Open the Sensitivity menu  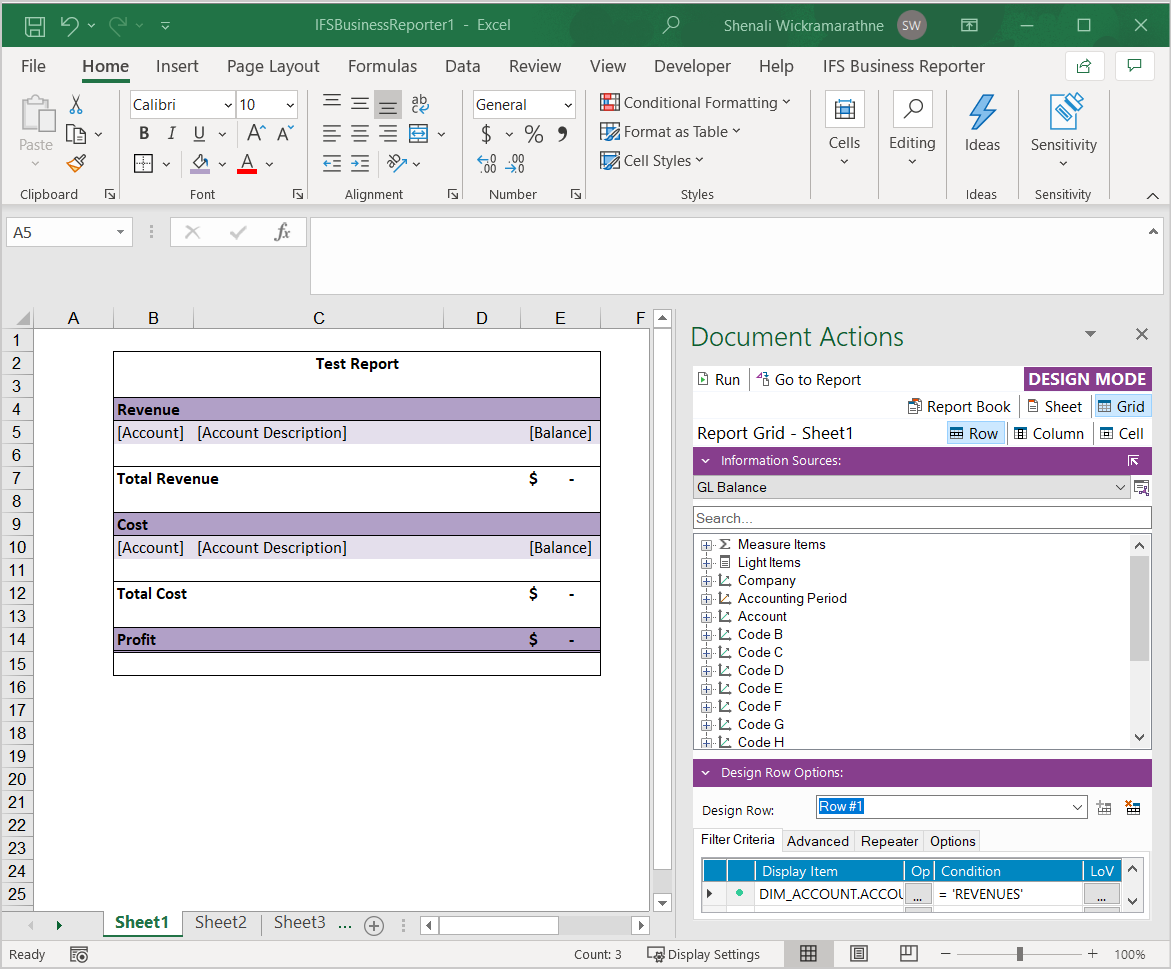[1063, 131]
